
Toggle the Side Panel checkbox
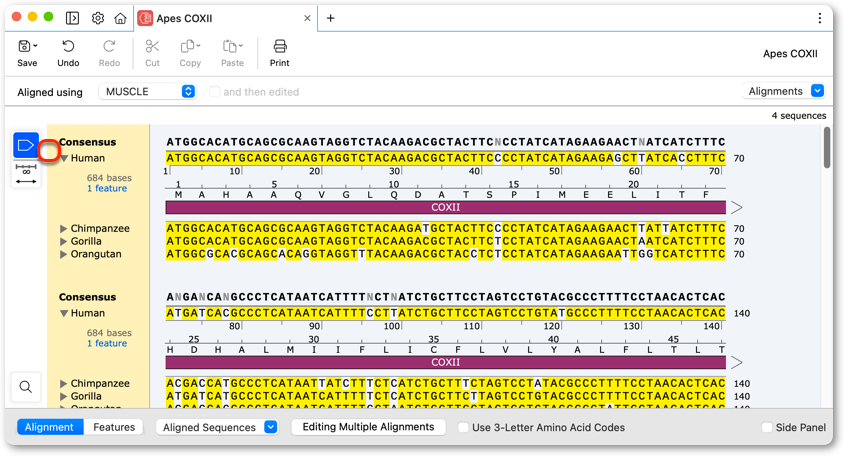tap(767, 427)
